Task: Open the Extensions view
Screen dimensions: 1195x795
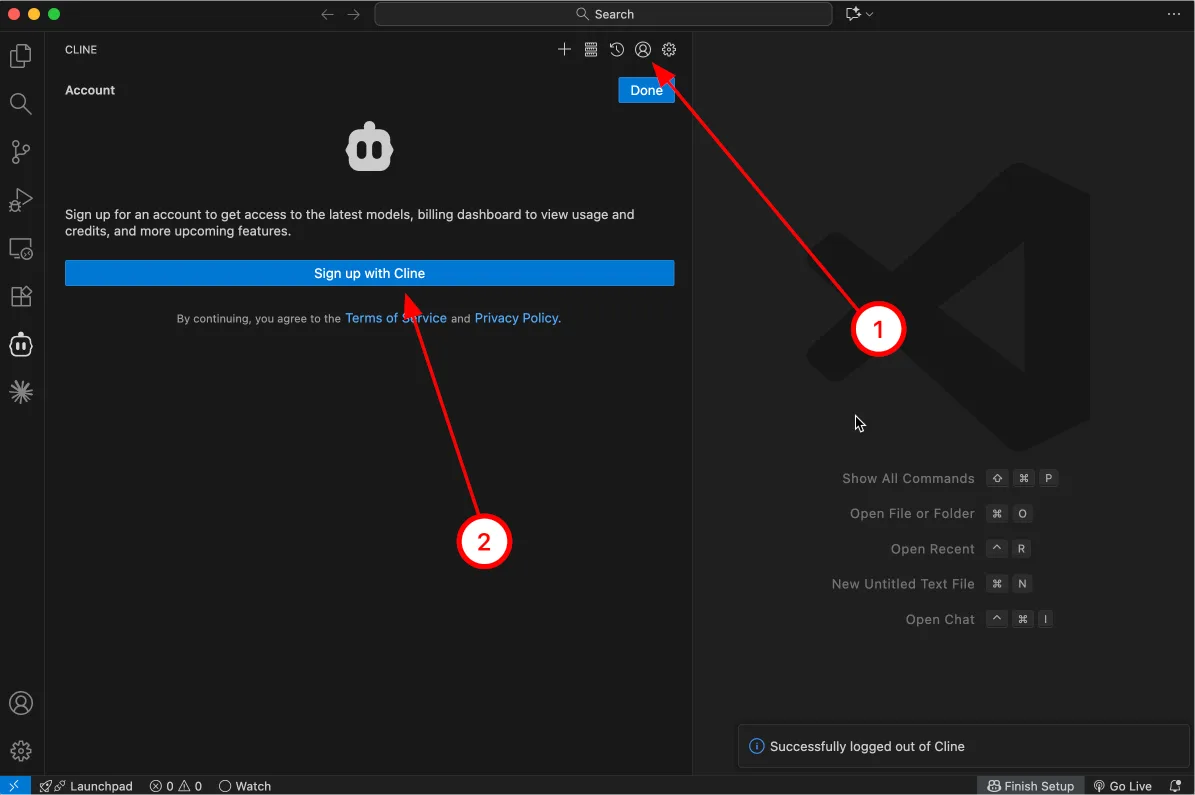Action: click(x=21, y=297)
